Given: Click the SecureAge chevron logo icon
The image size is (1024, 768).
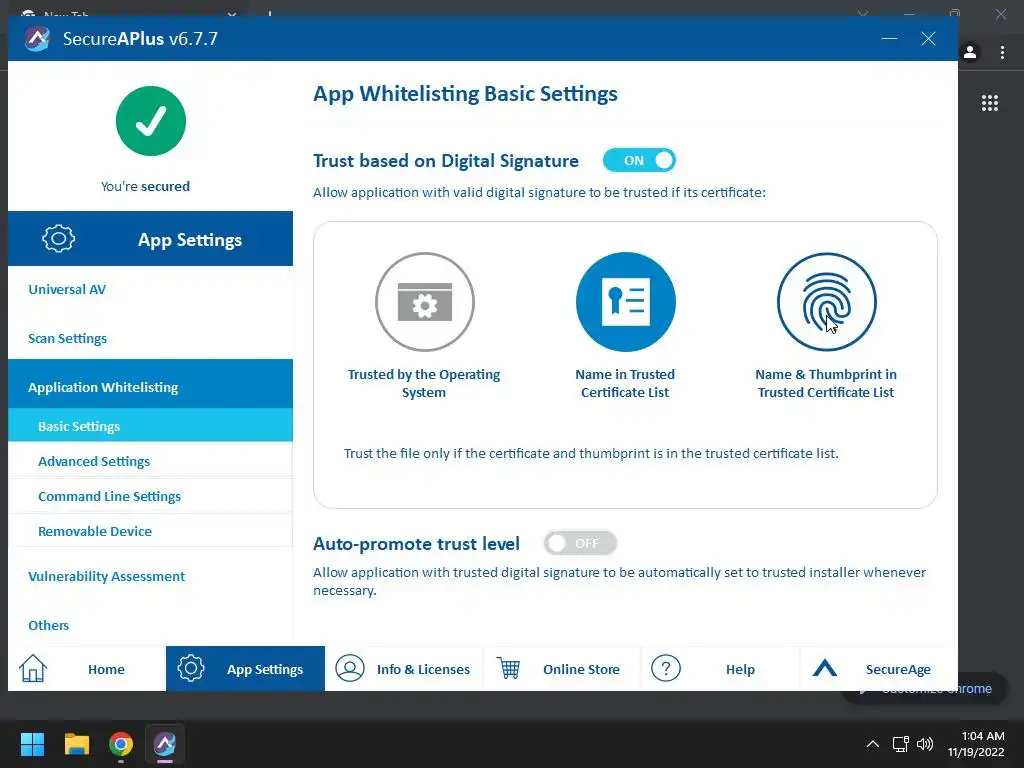Looking at the screenshot, I should tap(825, 667).
